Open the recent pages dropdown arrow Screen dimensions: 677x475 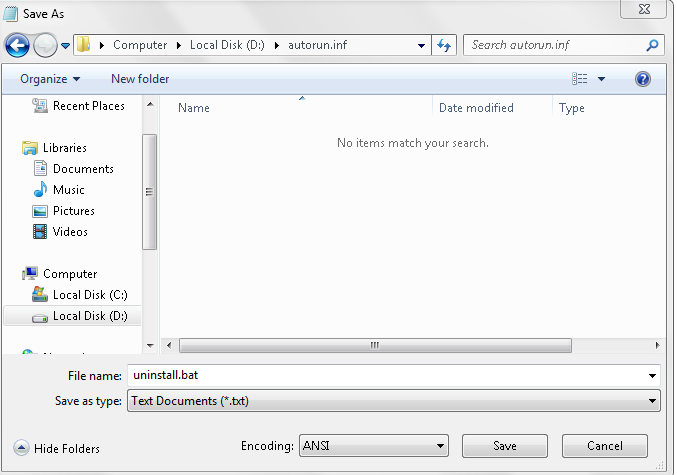tap(65, 45)
